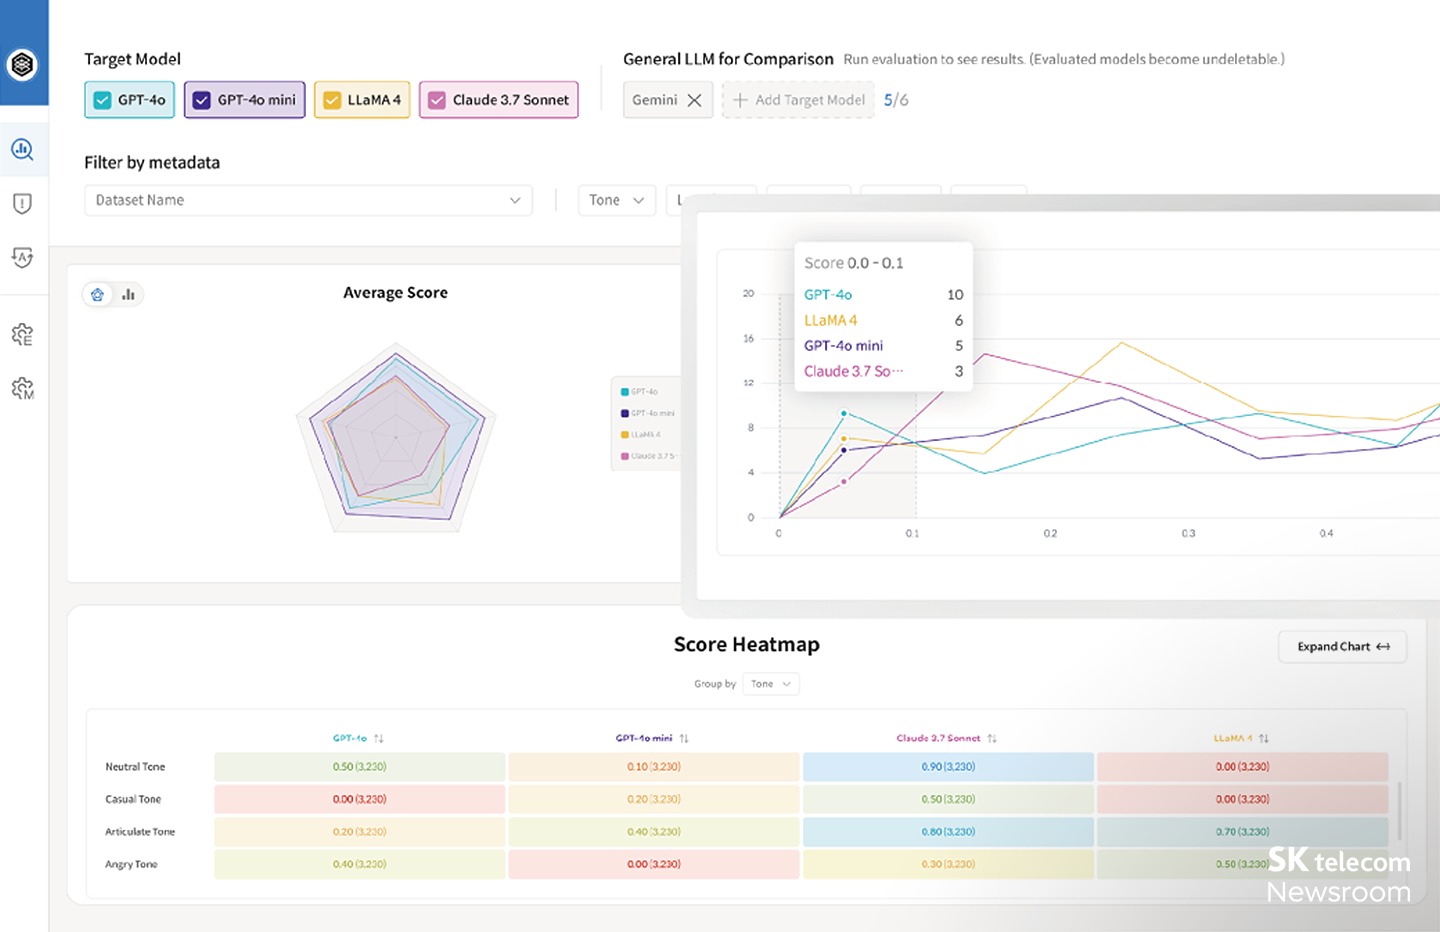Open the Group by Tone dropdown
Screen dimensions: 1440x932
770,683
